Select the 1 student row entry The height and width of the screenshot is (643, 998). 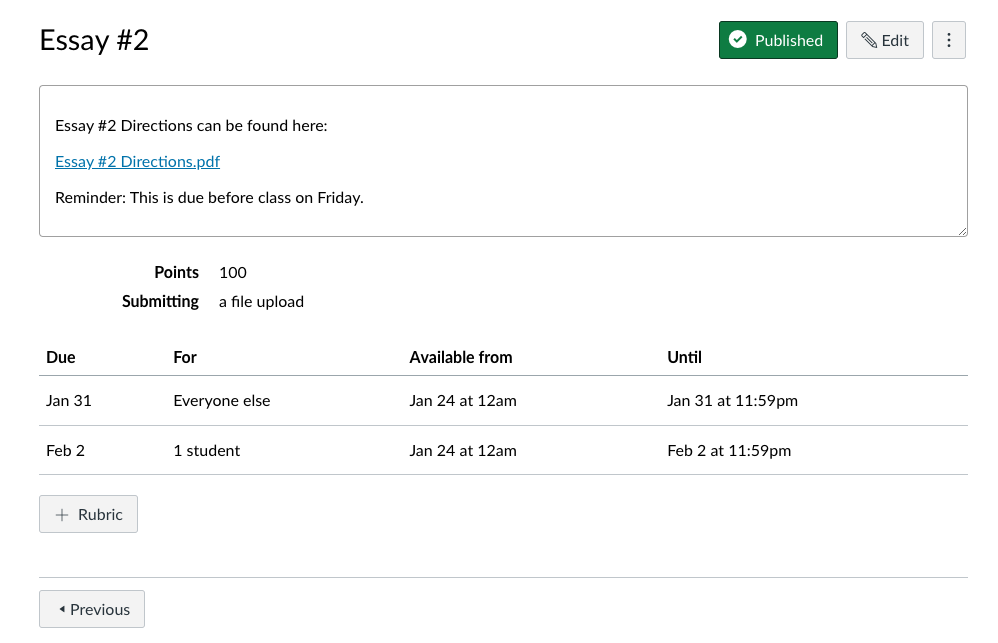point(206,451)
